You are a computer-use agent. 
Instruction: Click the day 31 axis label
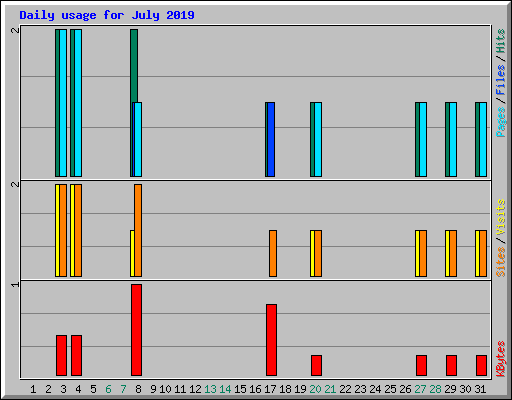click(480, 389)
